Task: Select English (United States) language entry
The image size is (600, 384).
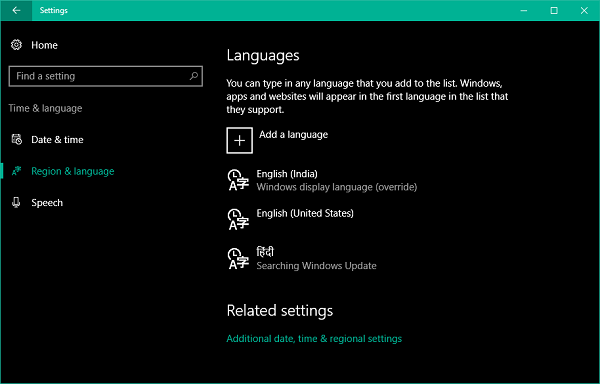Action: (291, 219)
